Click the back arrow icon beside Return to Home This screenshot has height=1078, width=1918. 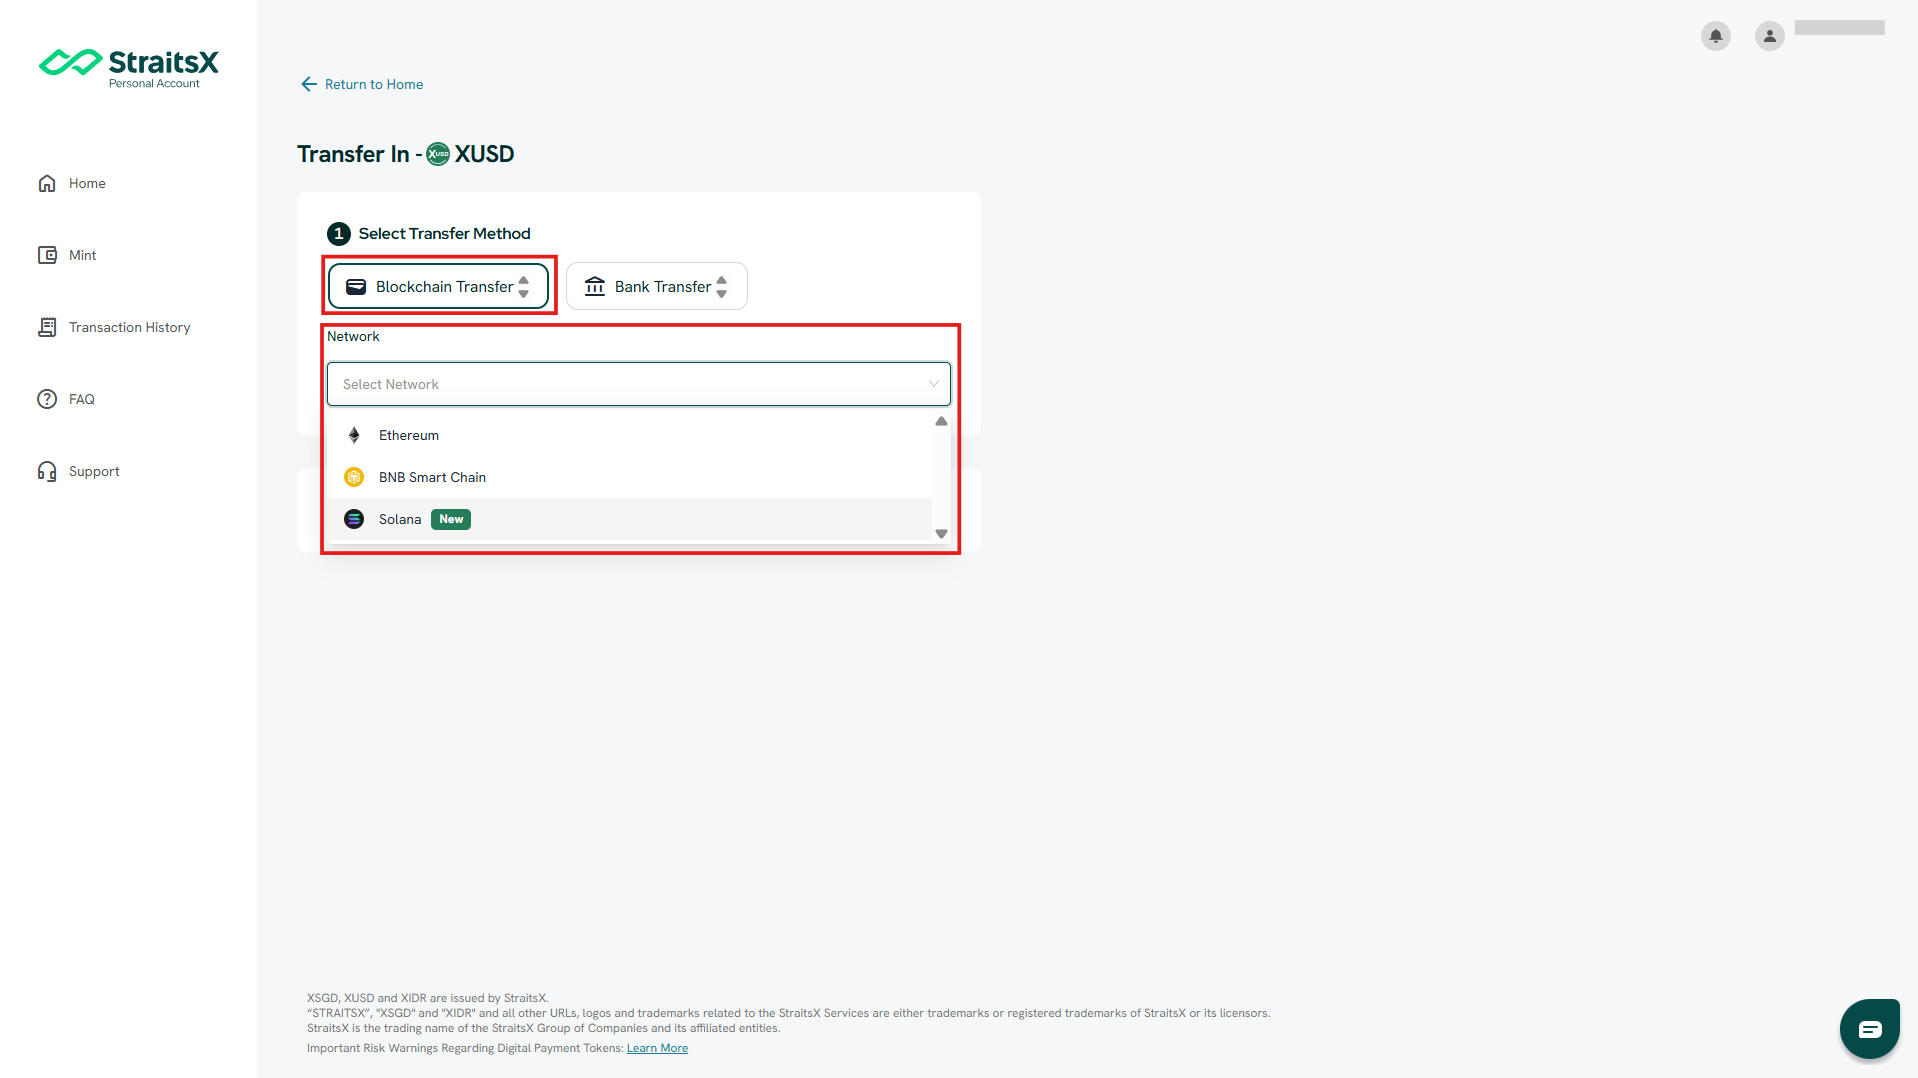click(309, 84)
